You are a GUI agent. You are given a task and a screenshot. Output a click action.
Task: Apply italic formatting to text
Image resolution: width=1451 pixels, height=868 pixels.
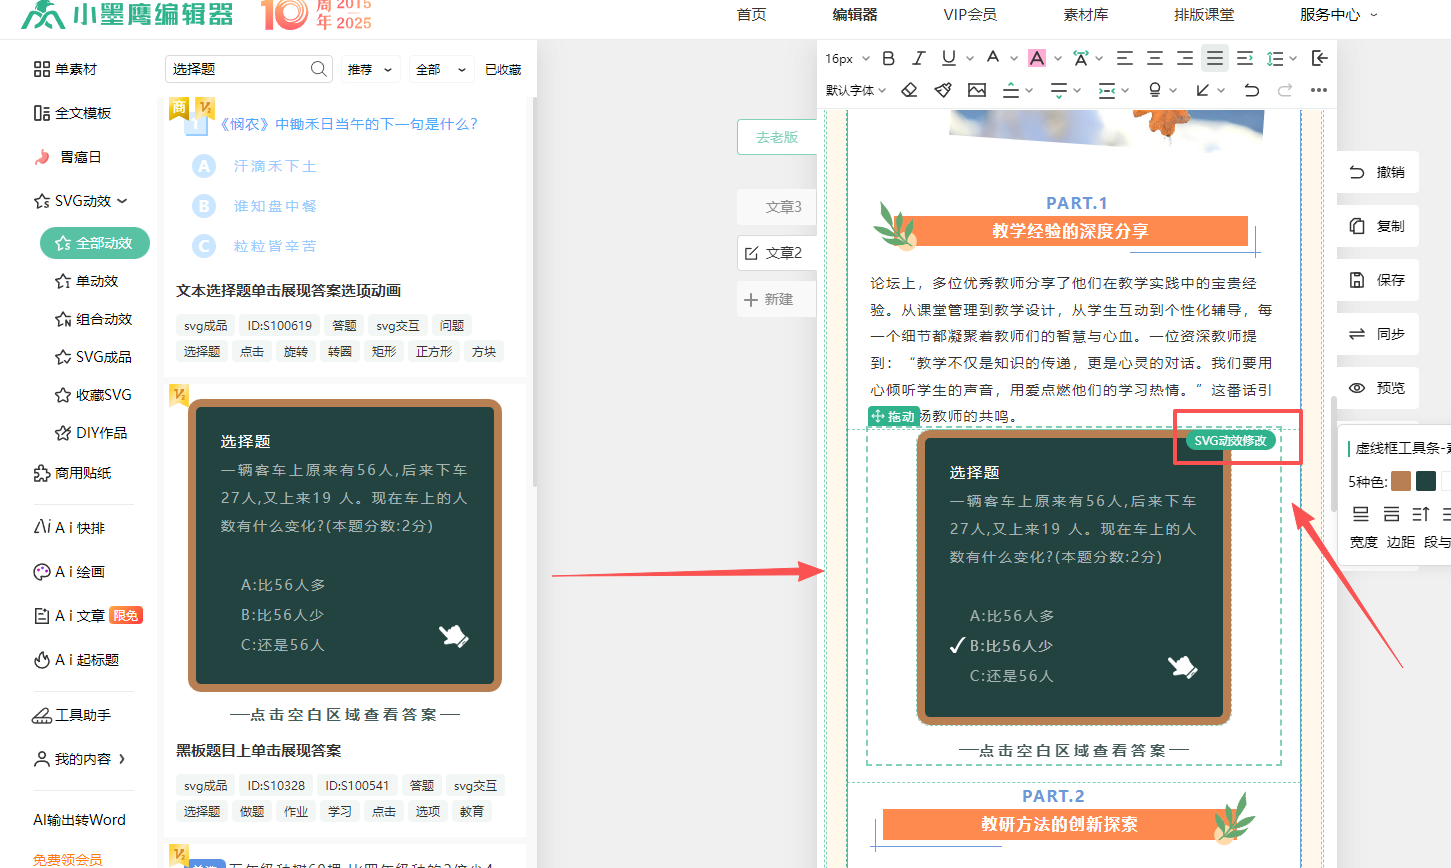pos(918,58)
